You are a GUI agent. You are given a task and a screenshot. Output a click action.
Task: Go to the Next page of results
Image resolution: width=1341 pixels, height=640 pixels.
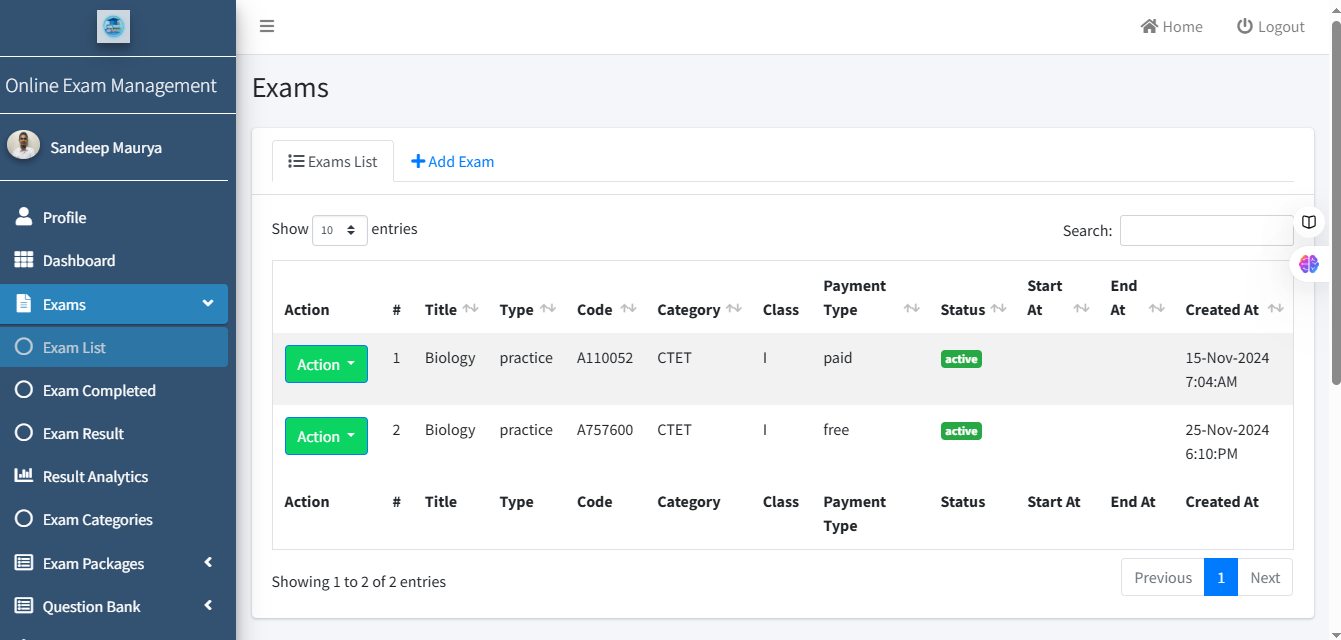click(x=1265, y=577)
